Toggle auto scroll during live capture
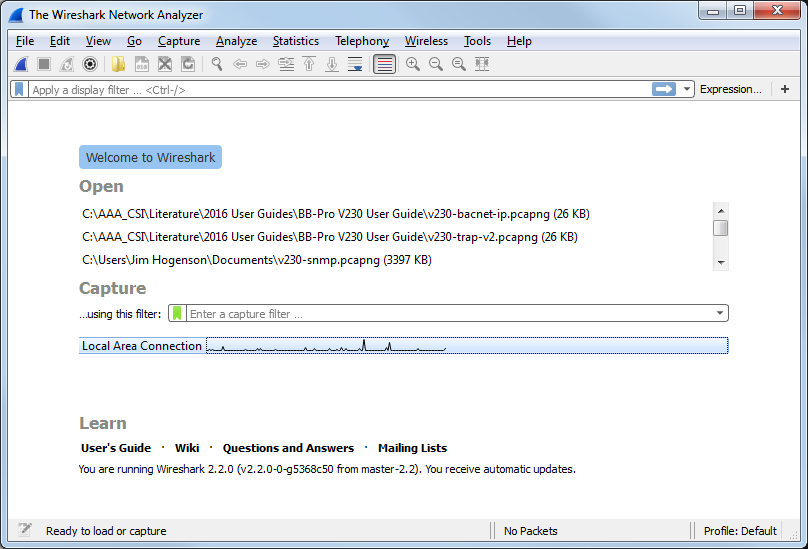The height and width of the screenshot is (549, 808). 355,64
